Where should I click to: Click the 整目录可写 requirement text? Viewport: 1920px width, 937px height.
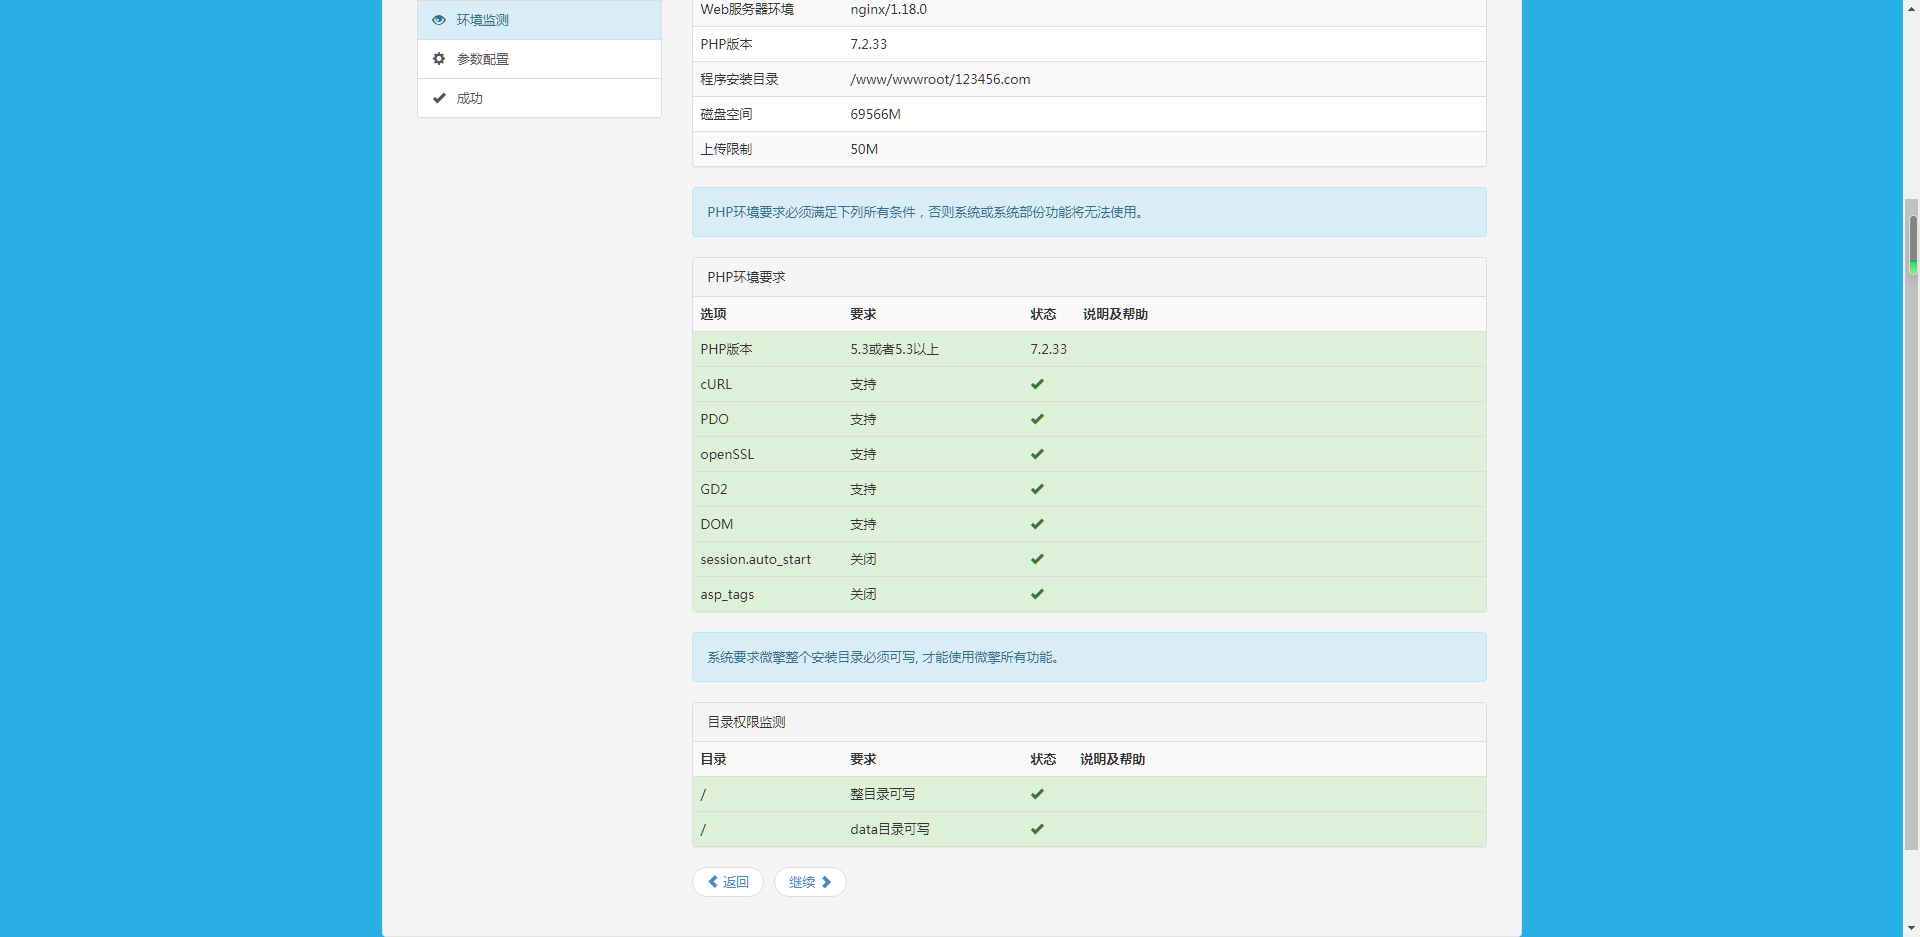[882, 794]
